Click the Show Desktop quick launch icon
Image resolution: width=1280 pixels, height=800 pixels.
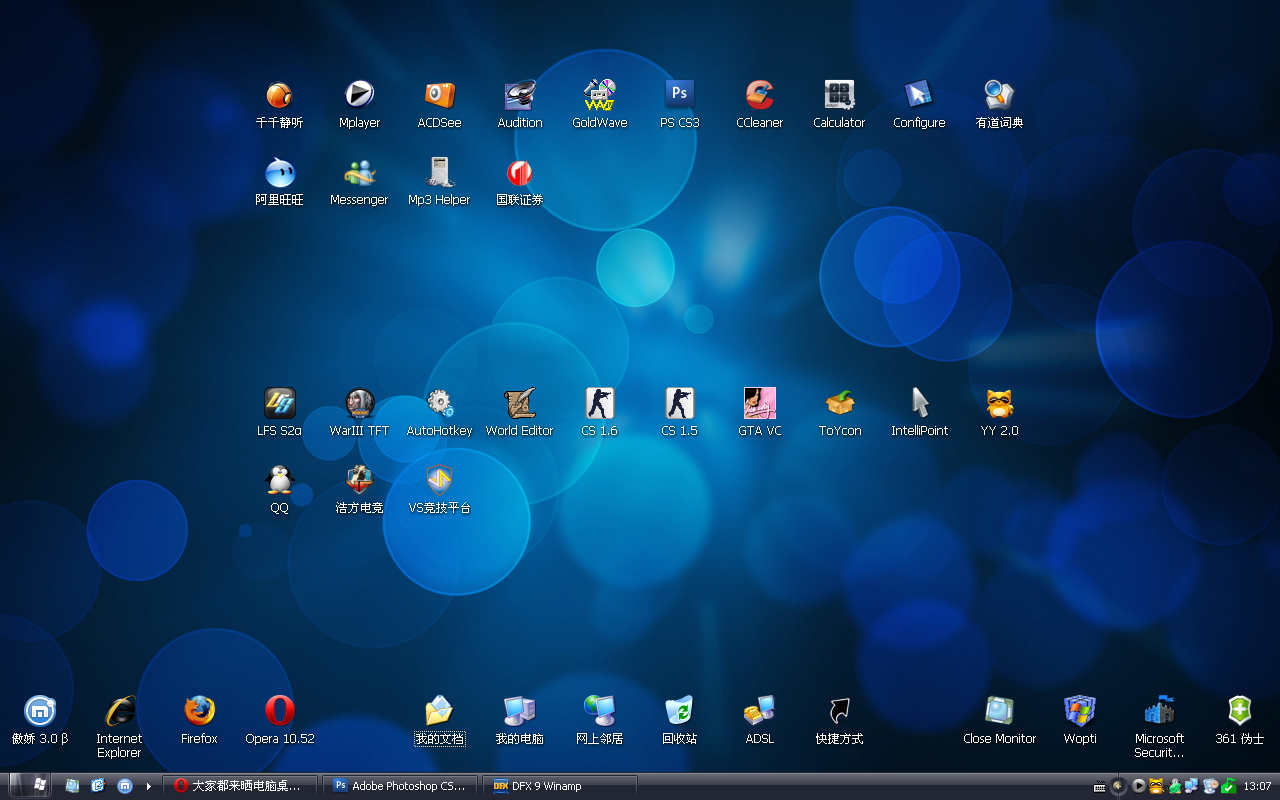[x=72, y=786]
